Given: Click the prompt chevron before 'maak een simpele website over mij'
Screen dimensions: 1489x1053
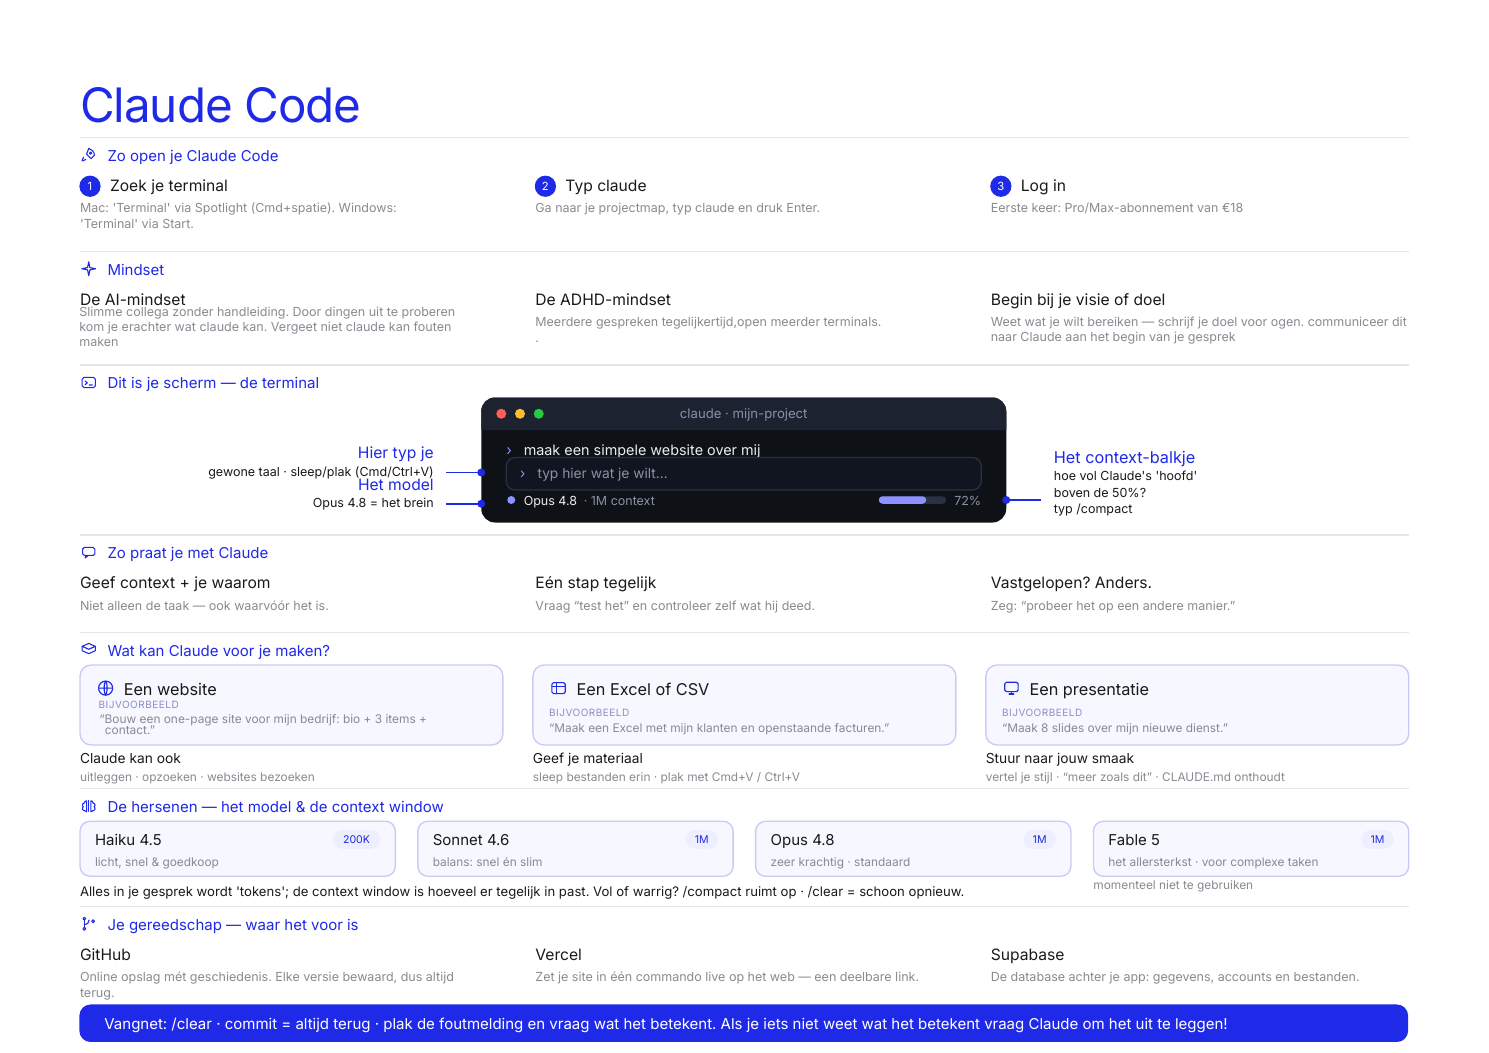Looking at the screenshot, I should click(509, 451).
